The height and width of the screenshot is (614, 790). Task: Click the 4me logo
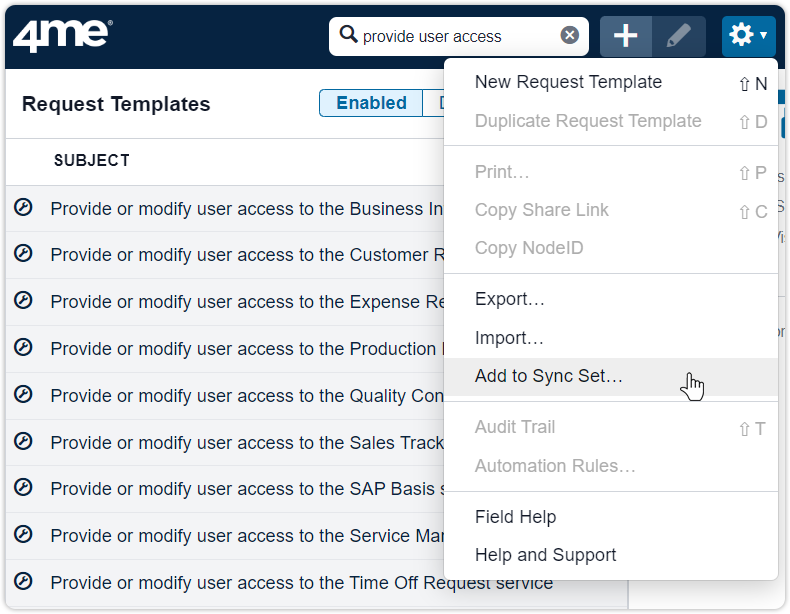tap(62, 36)
